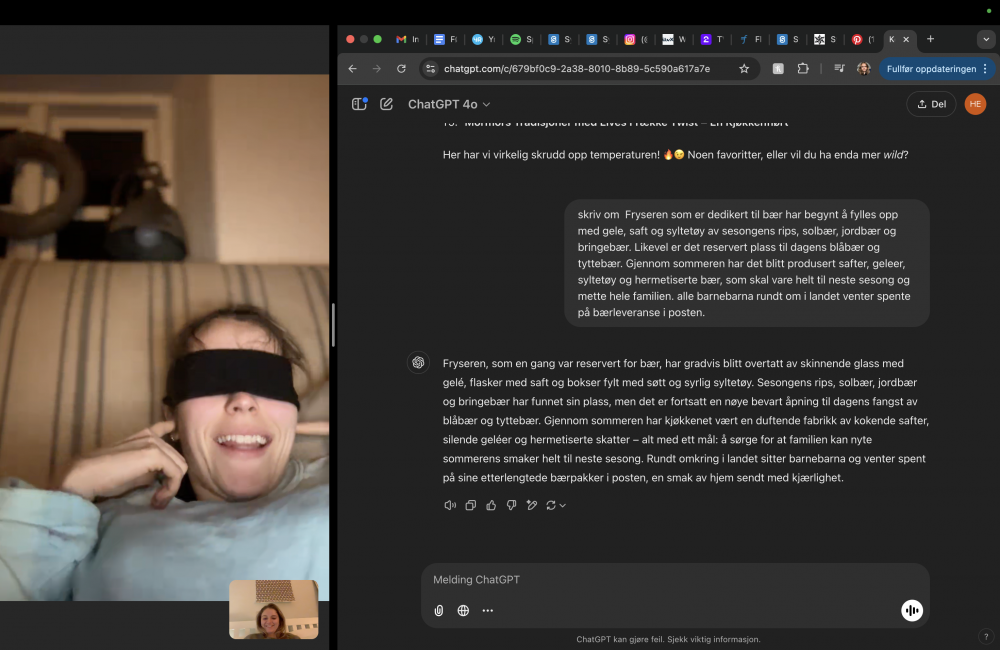Start a new chat with the compose icon

coord(386,104)
